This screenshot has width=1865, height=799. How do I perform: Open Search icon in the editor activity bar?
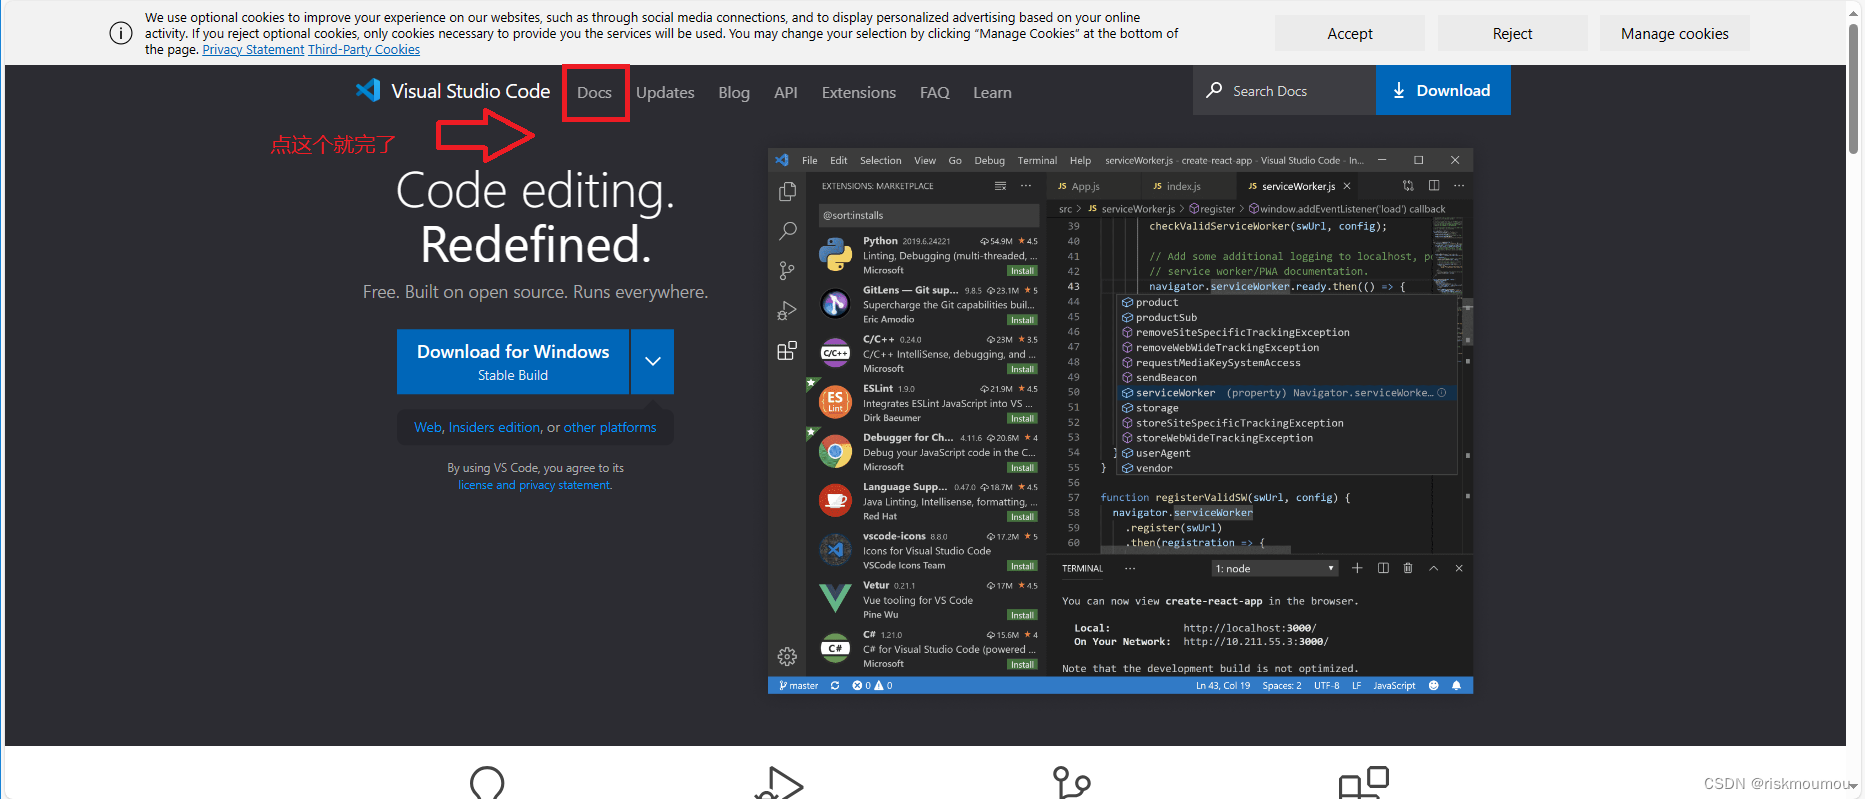tap(788, 231)
